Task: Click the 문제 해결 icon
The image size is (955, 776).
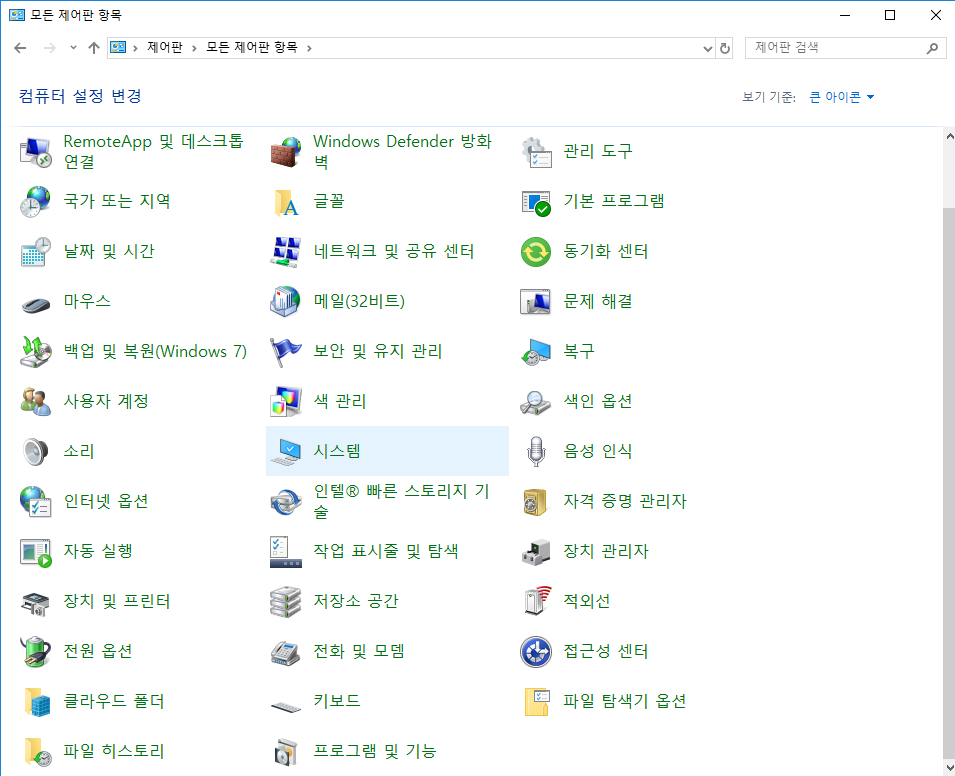Action: (x=536, y=302)
